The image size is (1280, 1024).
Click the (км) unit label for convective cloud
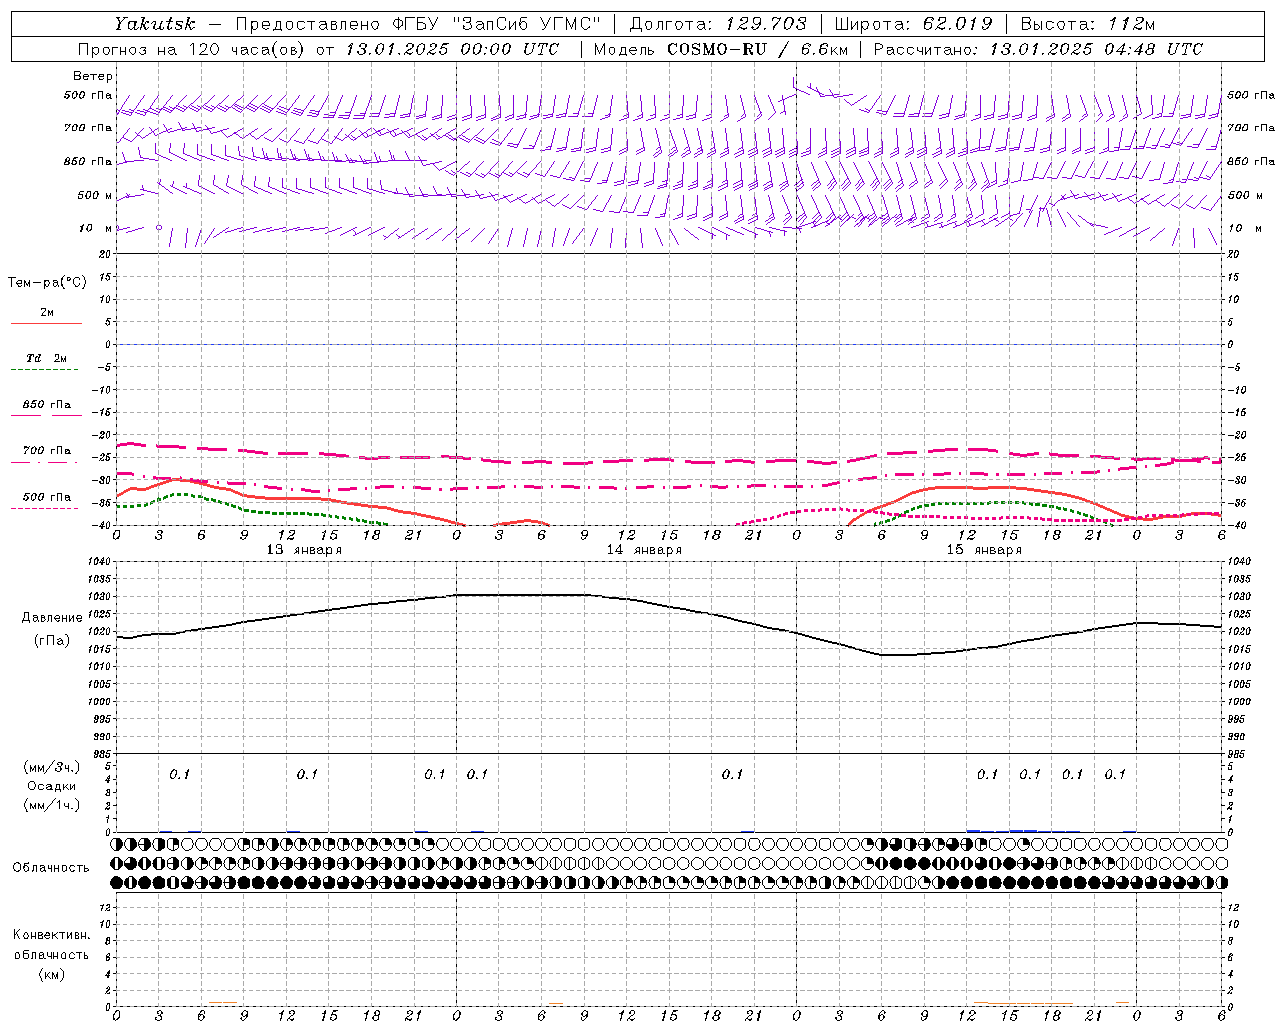[x=51, y=974]
